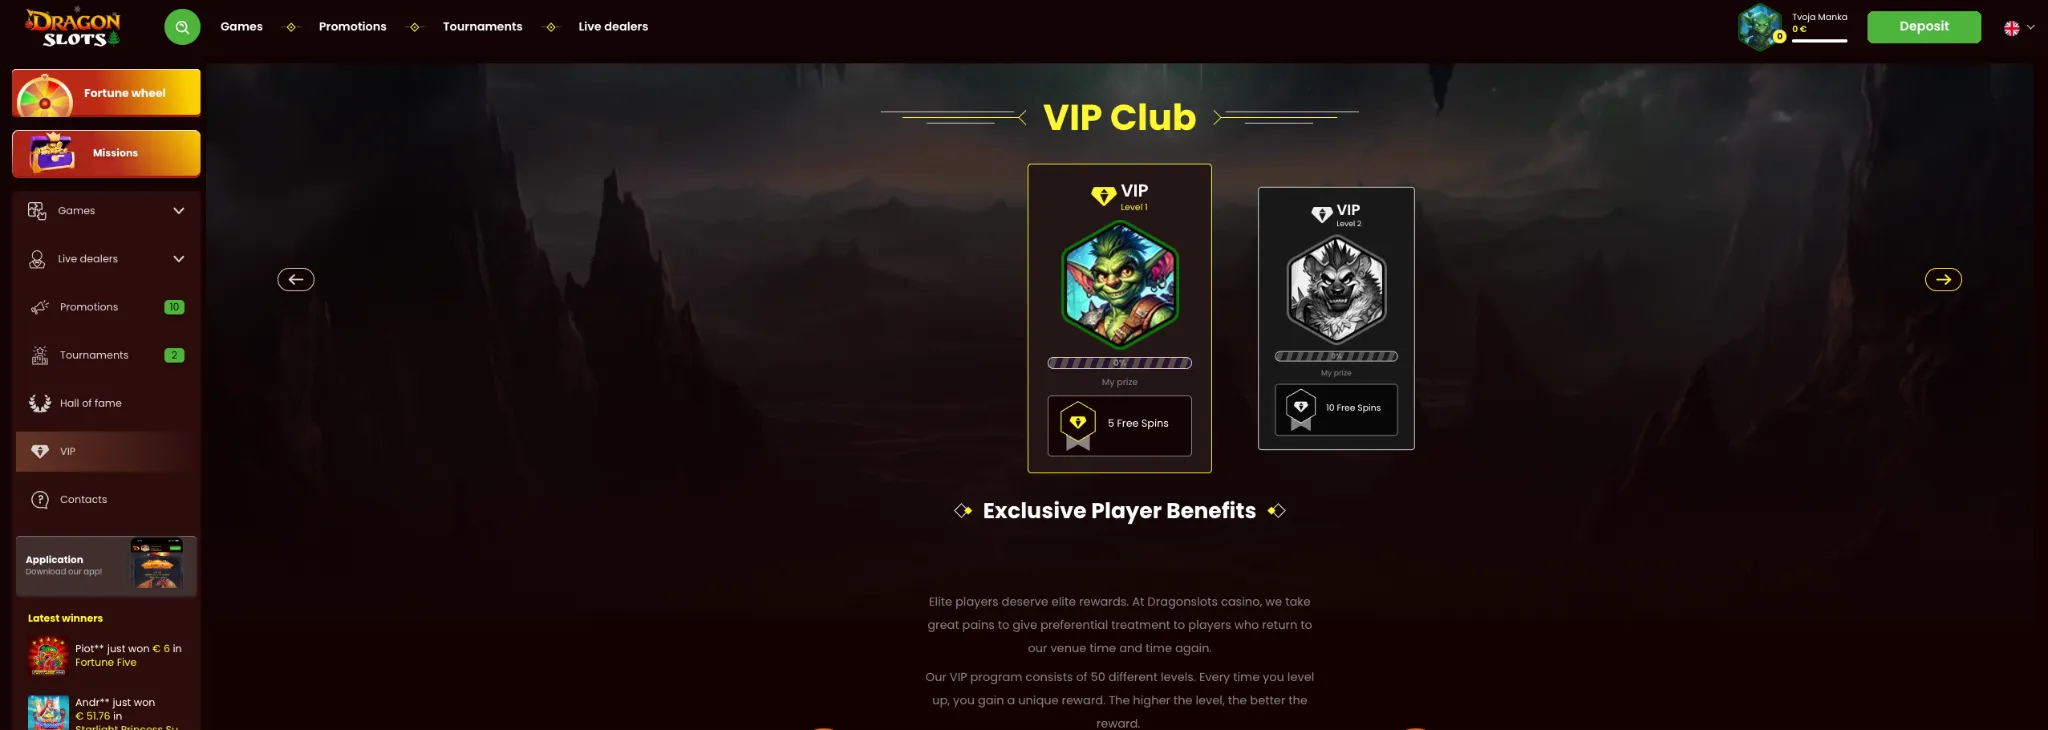Screen dimensions: 2048x730
Task: Click the VIP Level 1 progress bar
Action: tap(1119, 363)
